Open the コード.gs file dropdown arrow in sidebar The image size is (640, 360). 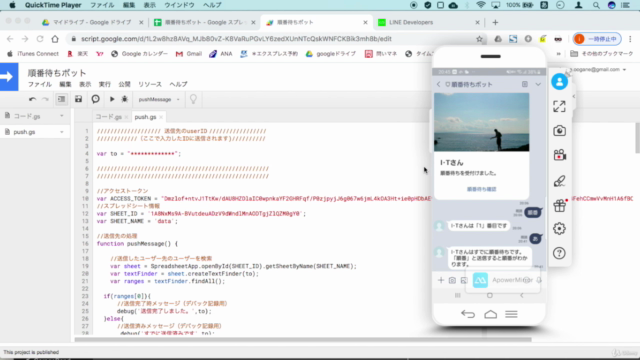click(x=62, y=116)
